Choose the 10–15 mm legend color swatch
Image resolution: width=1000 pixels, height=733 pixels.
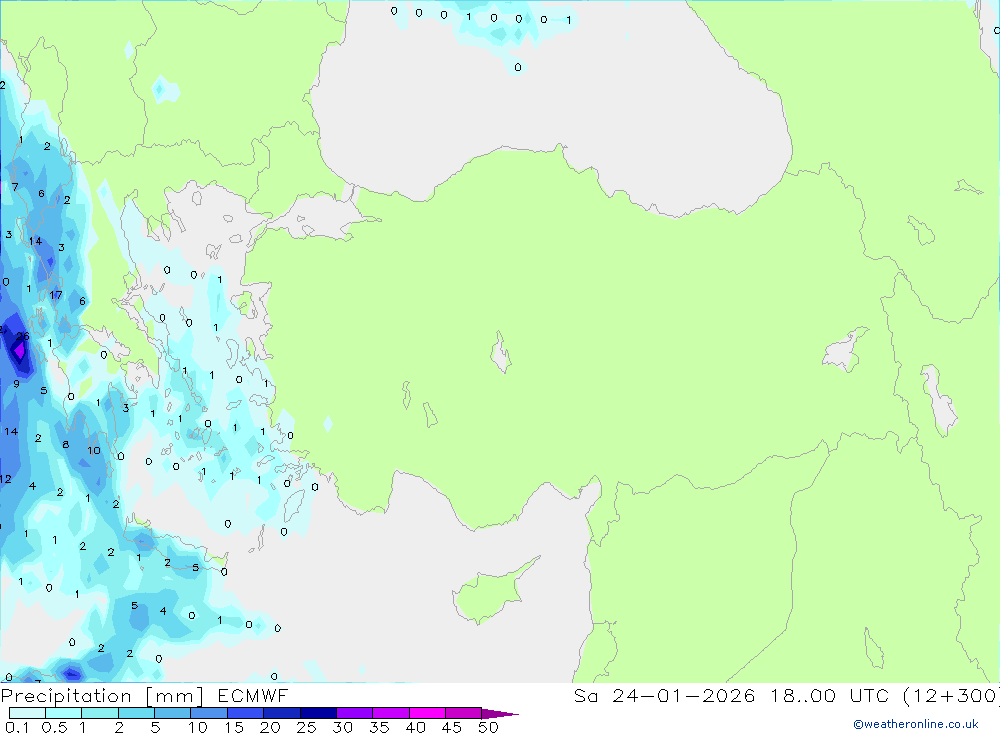pyautogui.click(x=209, y=713)
